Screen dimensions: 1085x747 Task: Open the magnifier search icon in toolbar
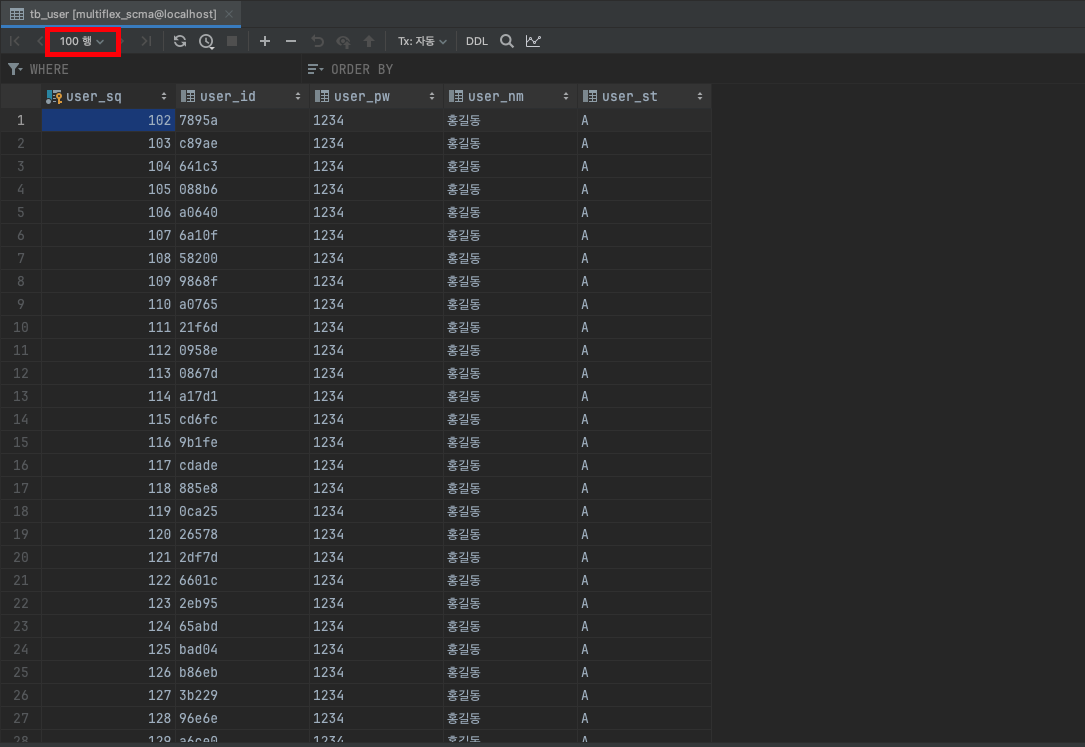(507, 42)
